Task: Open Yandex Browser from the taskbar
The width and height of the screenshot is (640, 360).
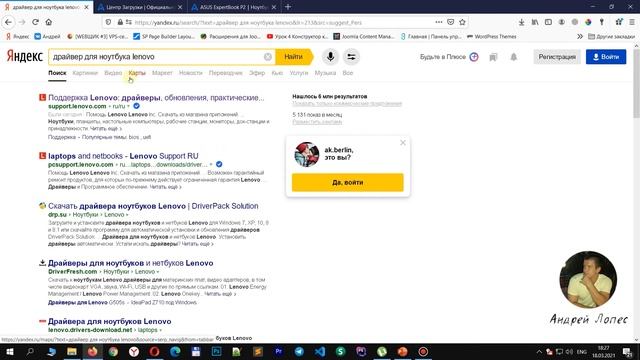Action: tap(133, 351)
